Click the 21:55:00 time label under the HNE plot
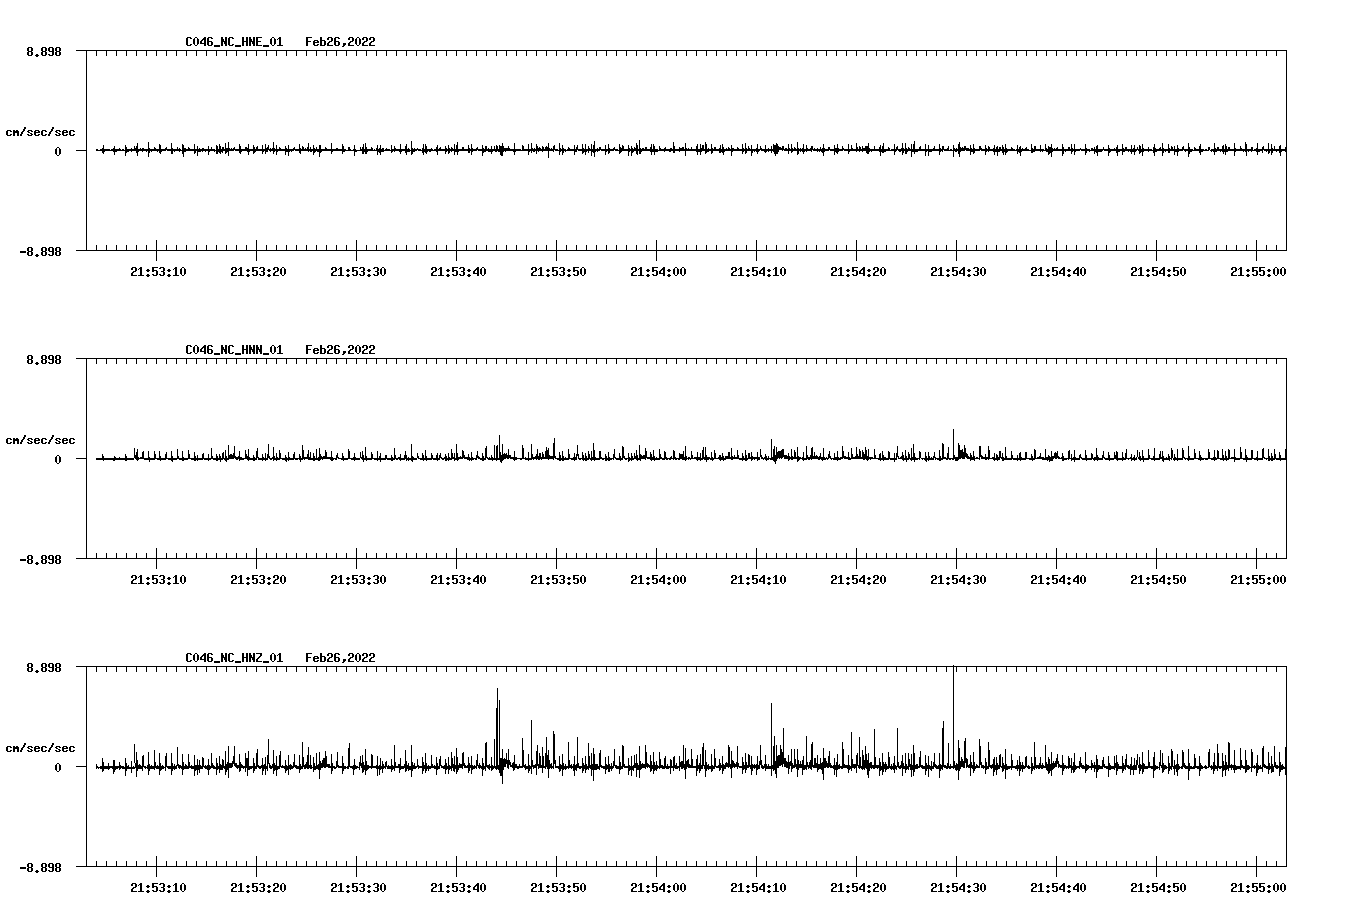This screenshot has width=1358, height=924. [1258, 272]
